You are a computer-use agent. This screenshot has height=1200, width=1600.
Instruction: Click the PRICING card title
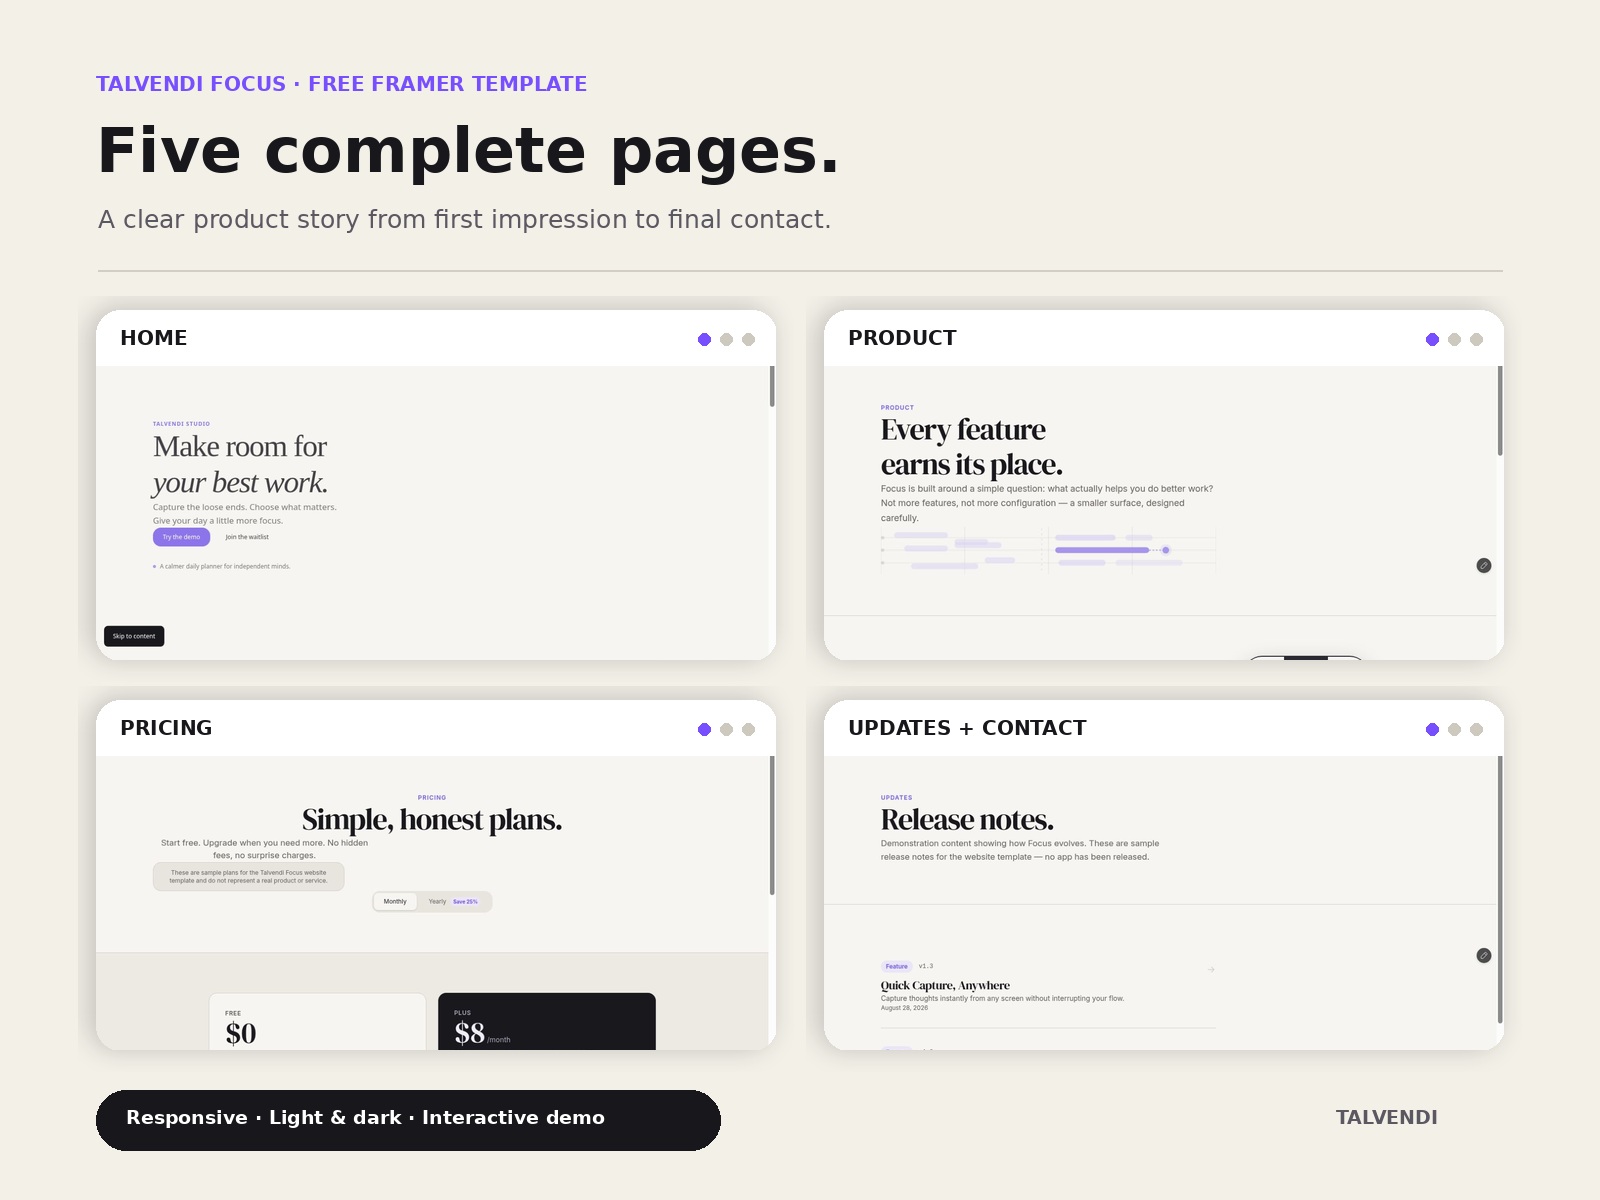(166, 728)
